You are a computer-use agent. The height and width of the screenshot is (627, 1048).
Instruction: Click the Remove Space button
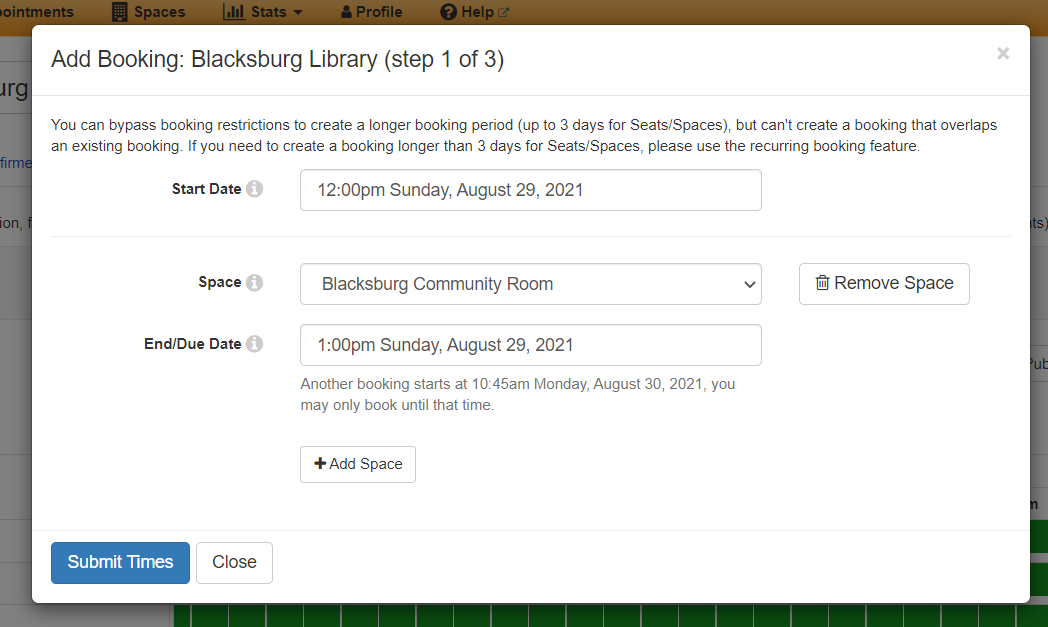[x=884, y=284]
